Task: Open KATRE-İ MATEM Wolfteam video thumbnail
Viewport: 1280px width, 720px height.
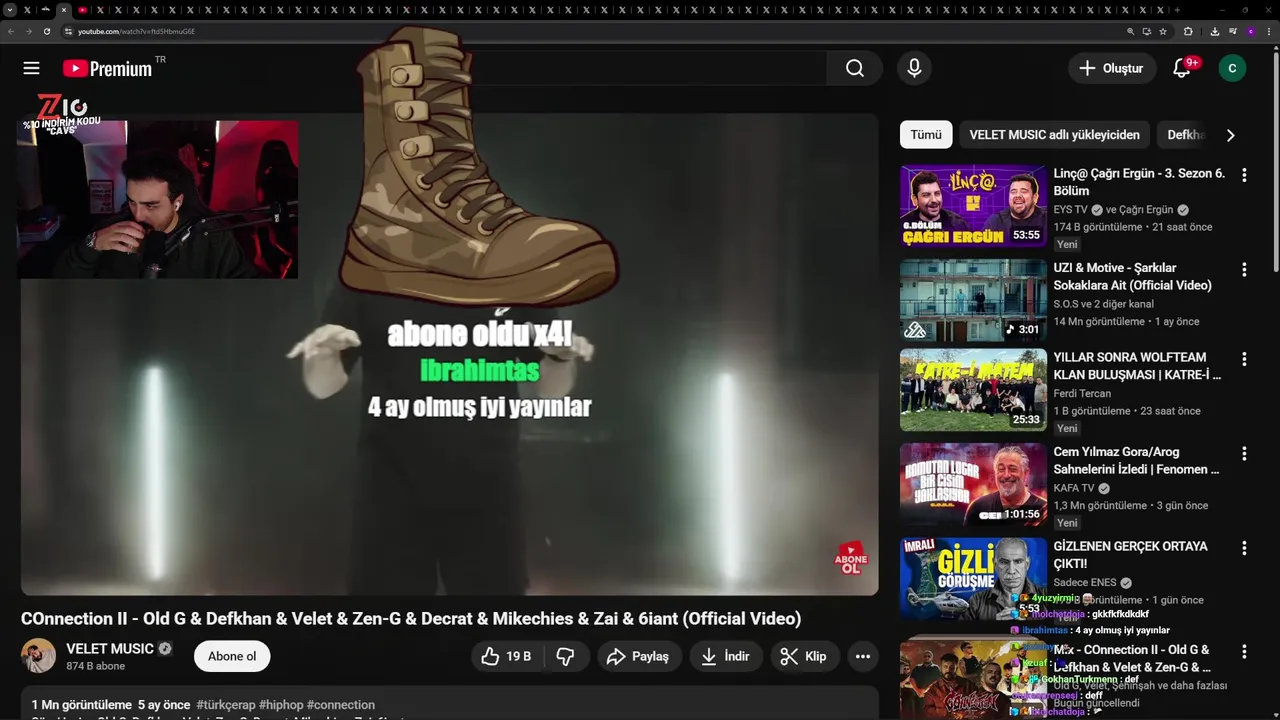Action: pos(973,390)
